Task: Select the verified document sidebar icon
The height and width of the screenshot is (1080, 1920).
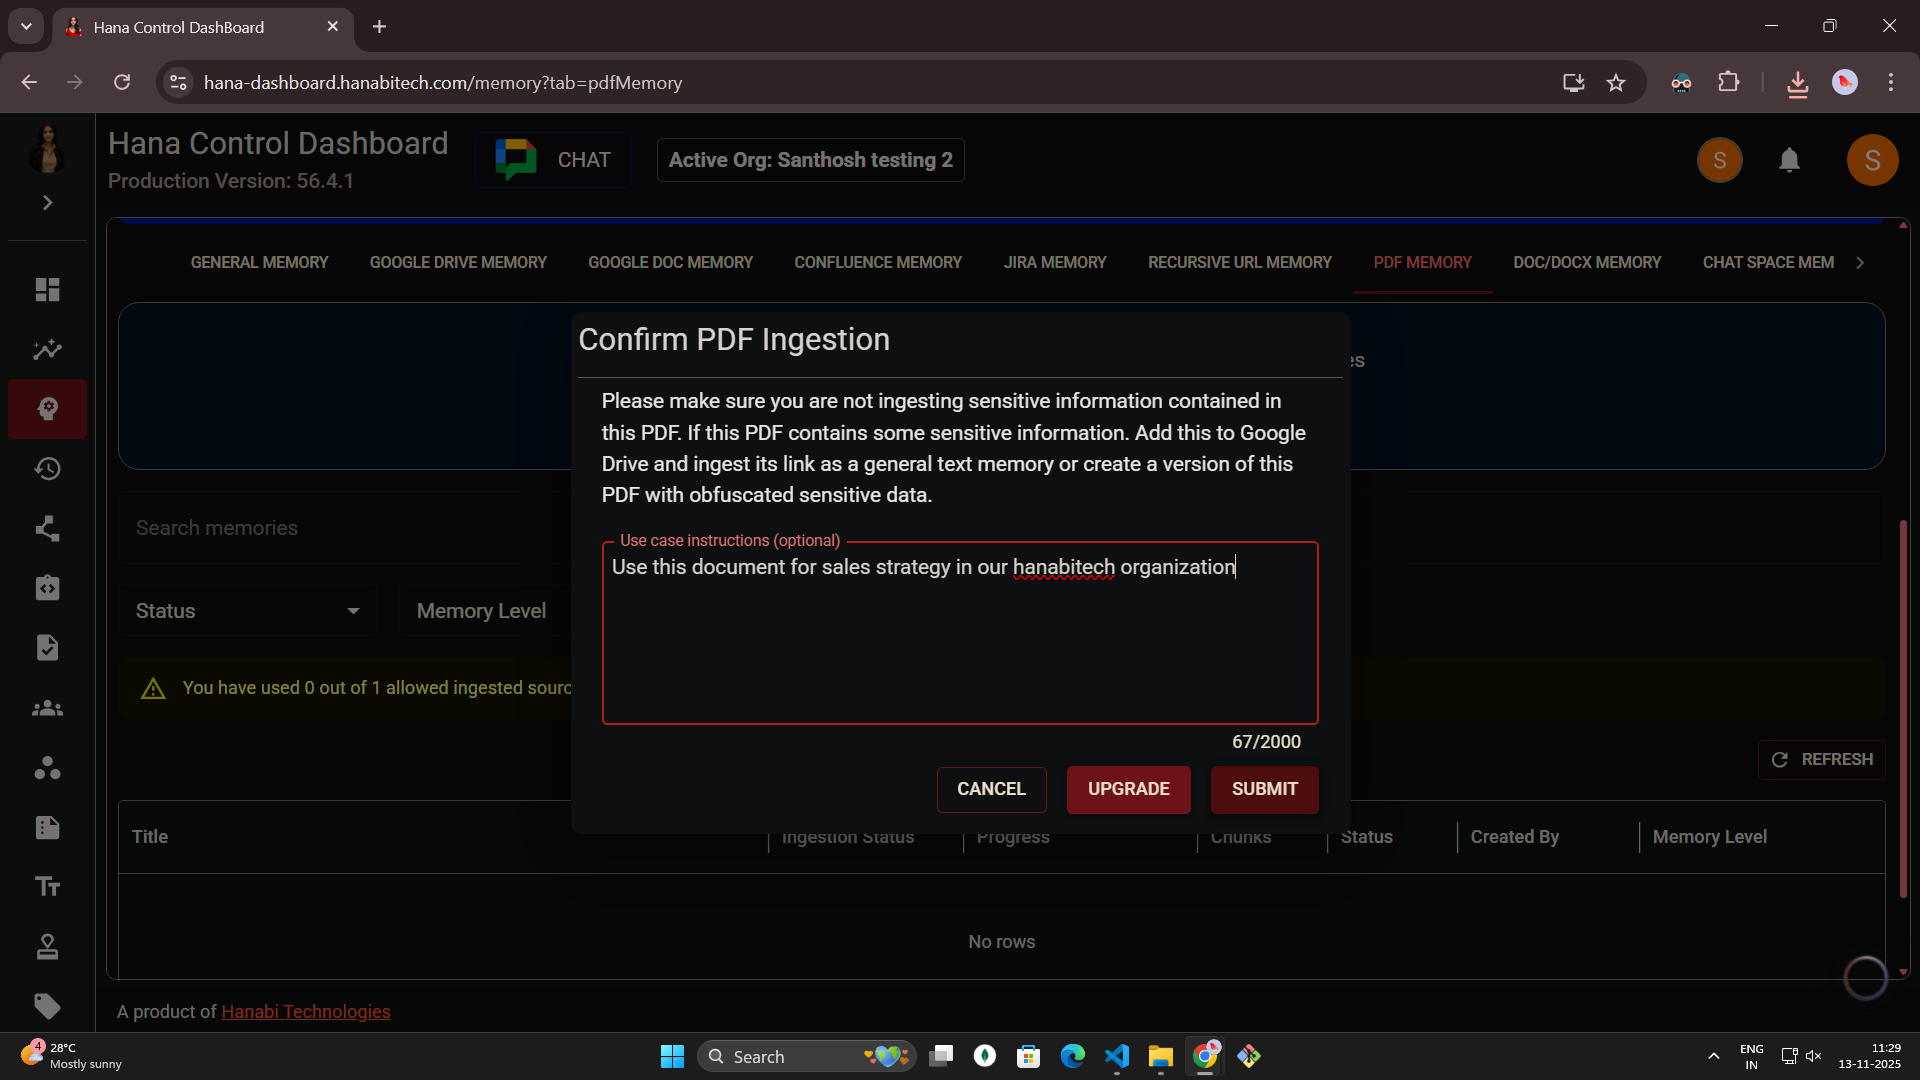Action: [x=47, y=647]
